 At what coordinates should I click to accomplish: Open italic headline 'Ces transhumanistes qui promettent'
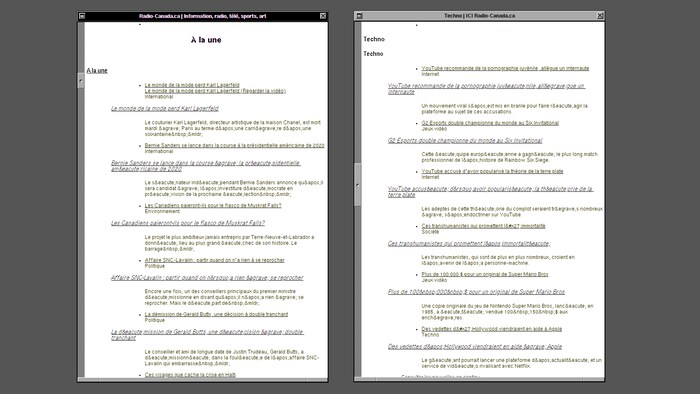point(469,244)
